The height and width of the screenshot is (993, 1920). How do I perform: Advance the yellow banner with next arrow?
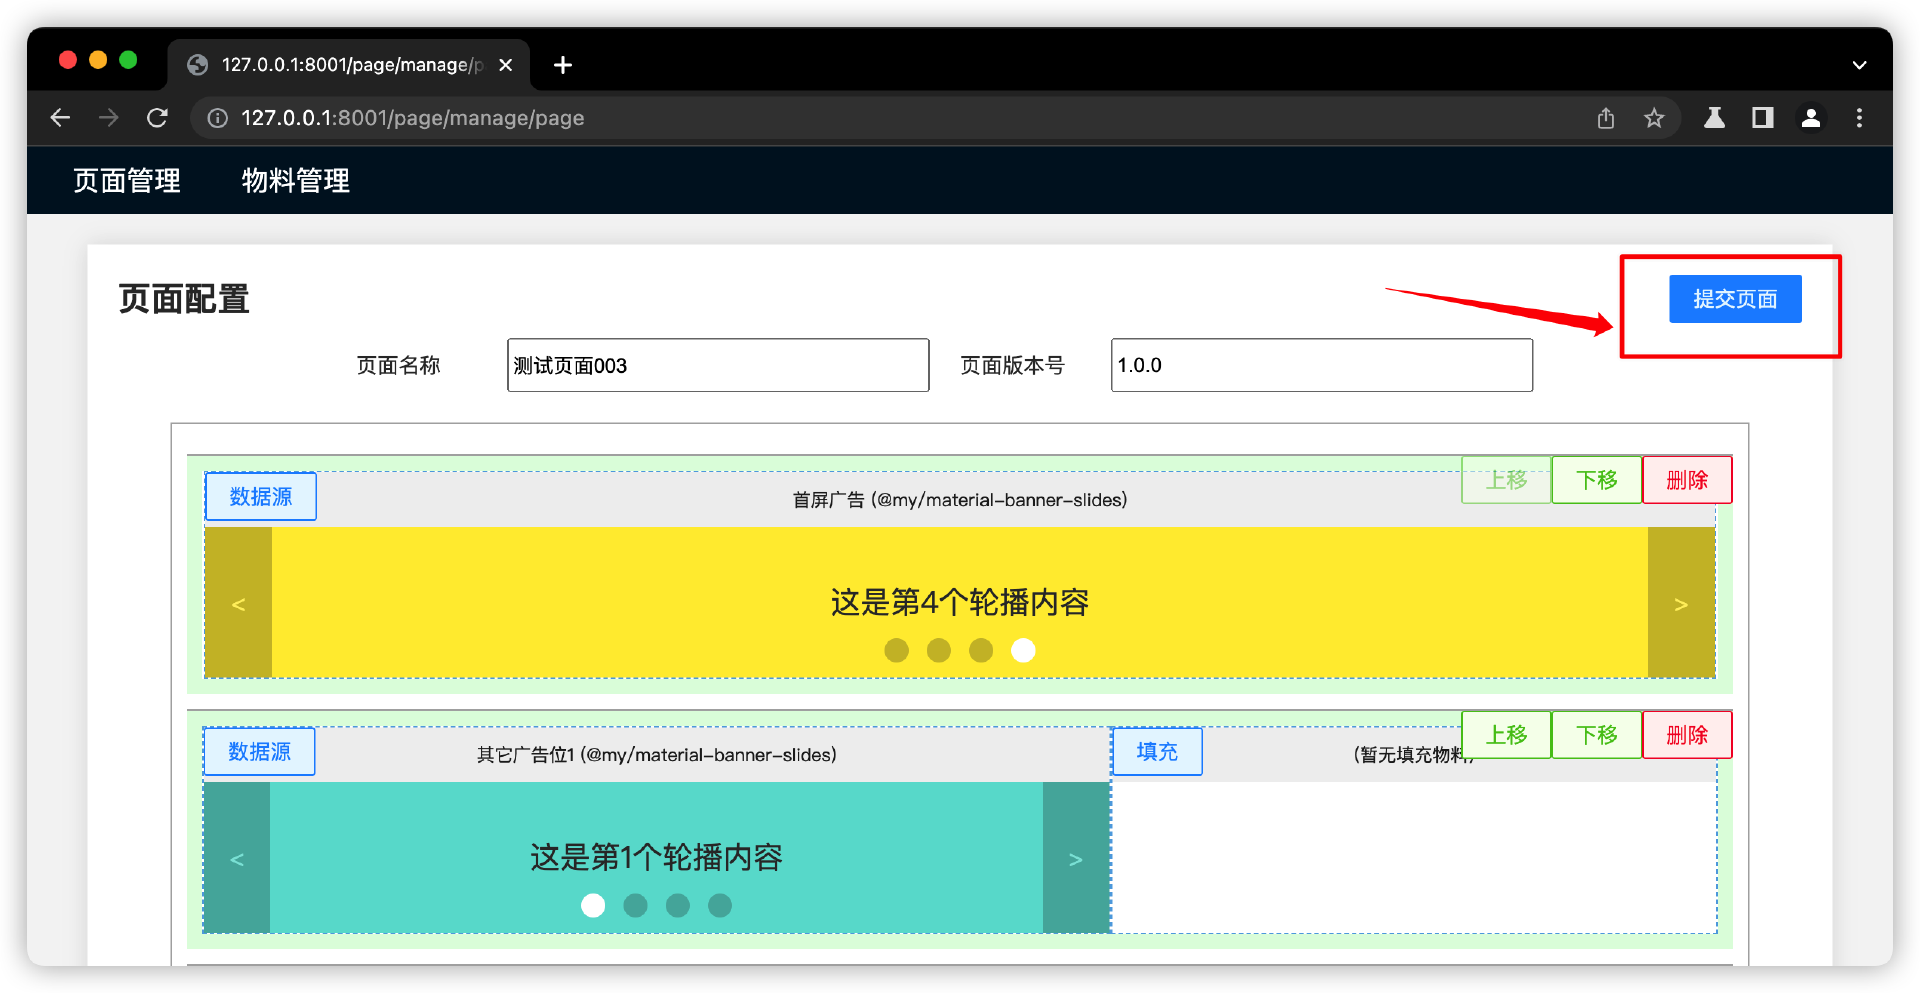coord(1681,604)
